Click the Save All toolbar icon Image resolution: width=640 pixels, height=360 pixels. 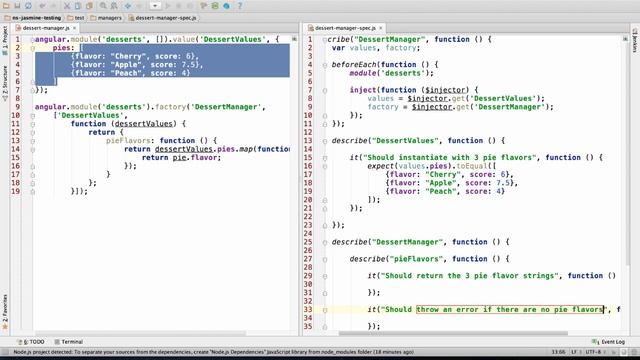(17, 6)
